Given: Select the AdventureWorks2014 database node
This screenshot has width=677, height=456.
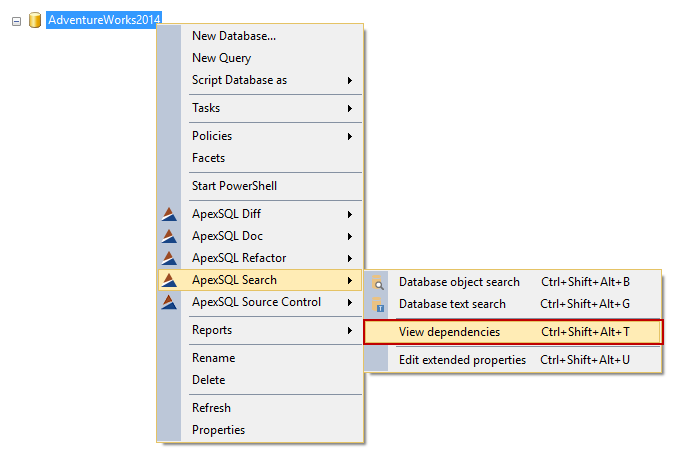Looking at the screenshot, I should click(x=104, y=20).
